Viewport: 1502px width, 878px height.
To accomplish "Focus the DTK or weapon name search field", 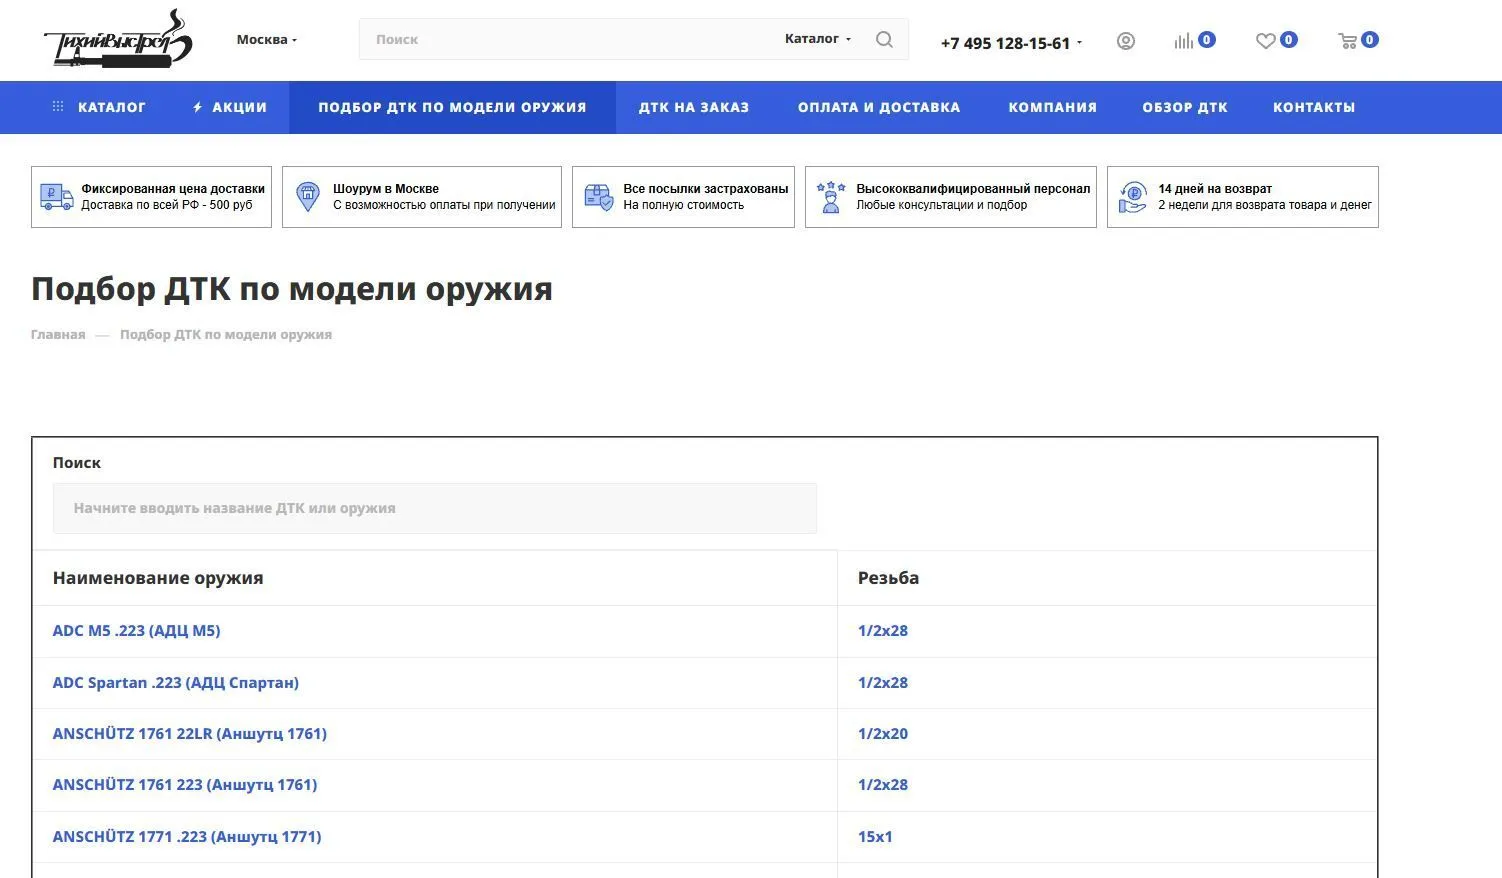I will 435,508.
